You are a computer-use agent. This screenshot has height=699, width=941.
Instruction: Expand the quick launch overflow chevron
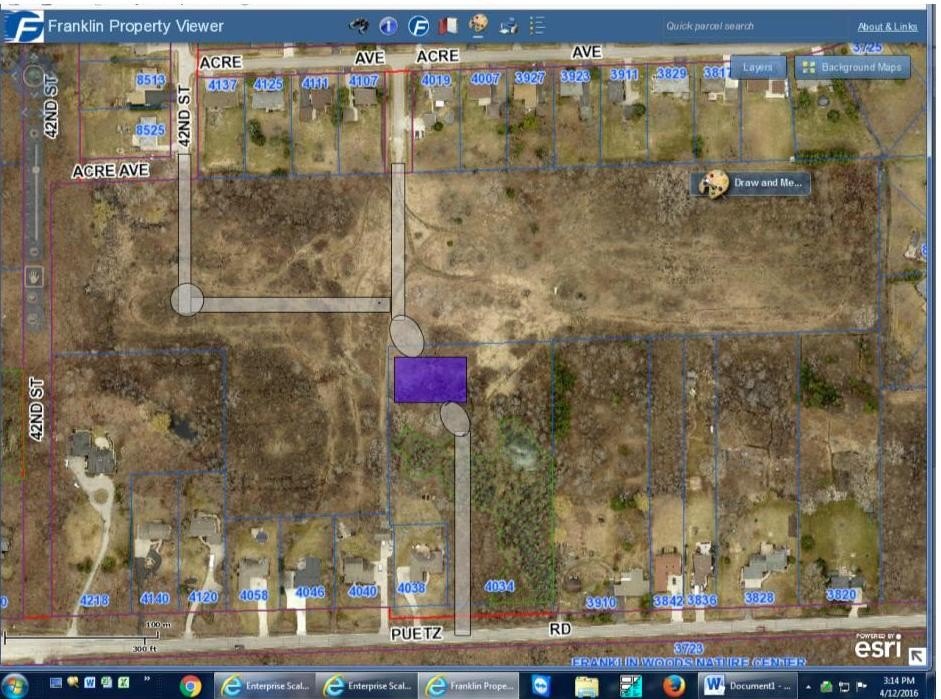tap(147, 680)
